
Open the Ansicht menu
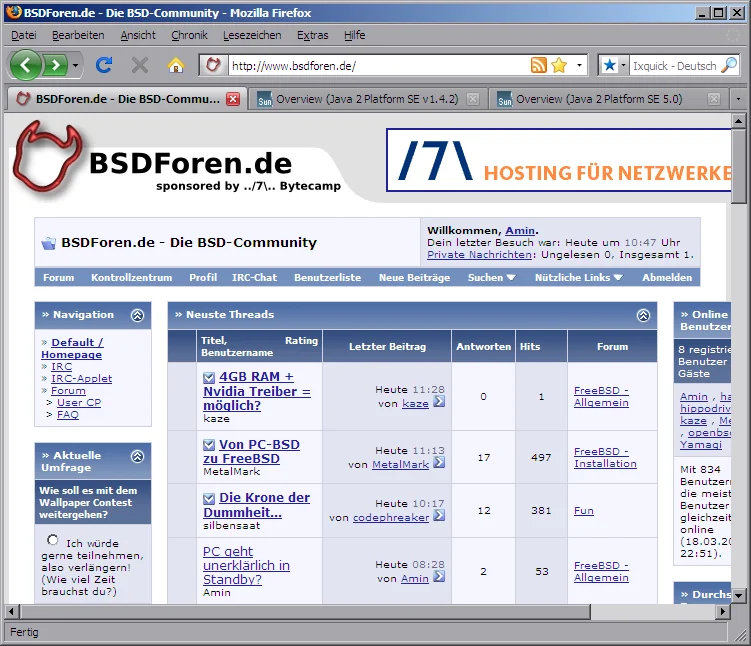tap(138, 35)
